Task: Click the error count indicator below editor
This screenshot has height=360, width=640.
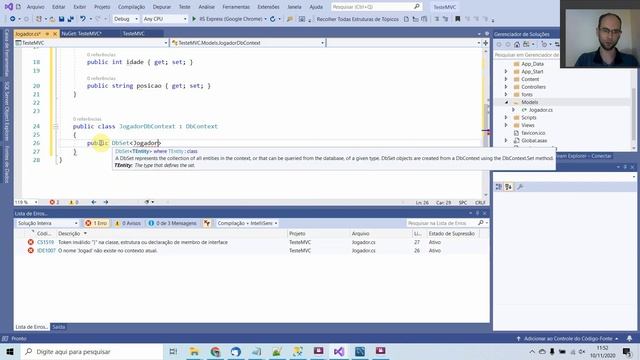Action: (x=54, y=202)
